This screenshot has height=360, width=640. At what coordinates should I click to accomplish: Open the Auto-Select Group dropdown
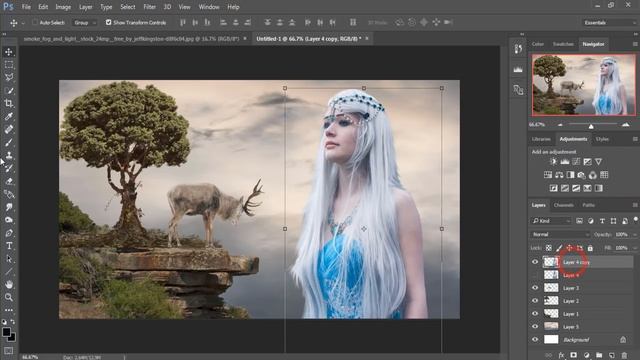click(84, 22)
